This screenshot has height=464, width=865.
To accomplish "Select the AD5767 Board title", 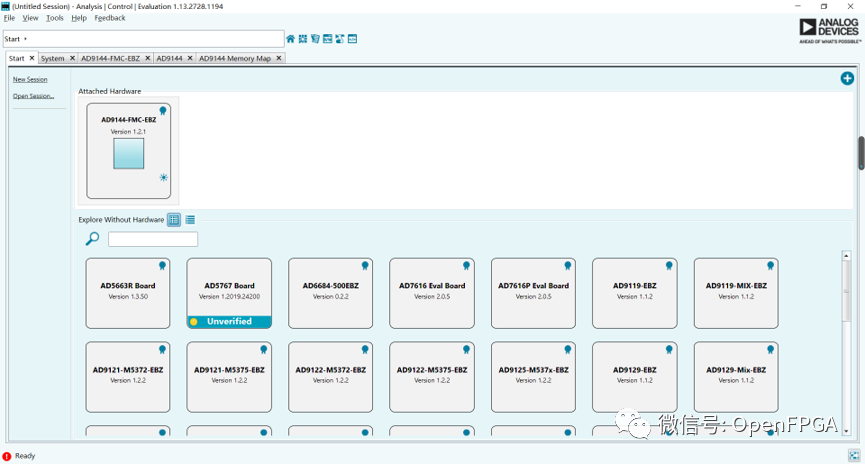I will (229, 286).
